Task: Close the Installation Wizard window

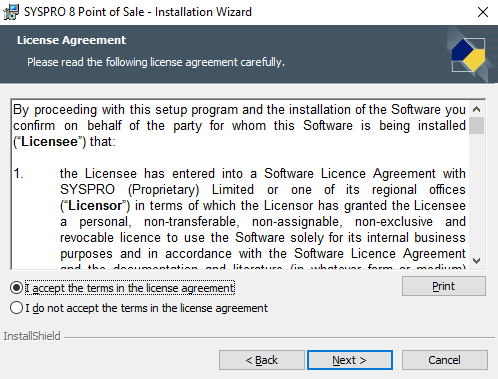Action: pyautogui.click(x=483, y=12)
